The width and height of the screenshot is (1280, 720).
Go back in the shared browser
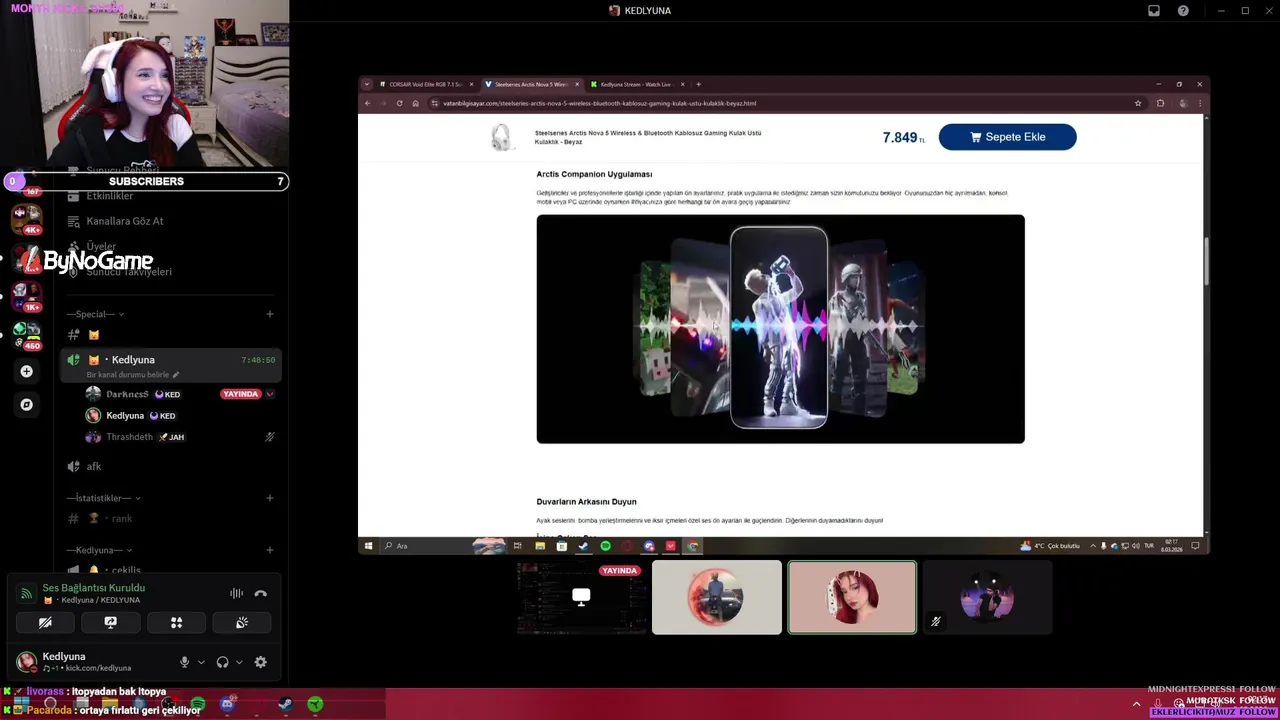[367, 103]
